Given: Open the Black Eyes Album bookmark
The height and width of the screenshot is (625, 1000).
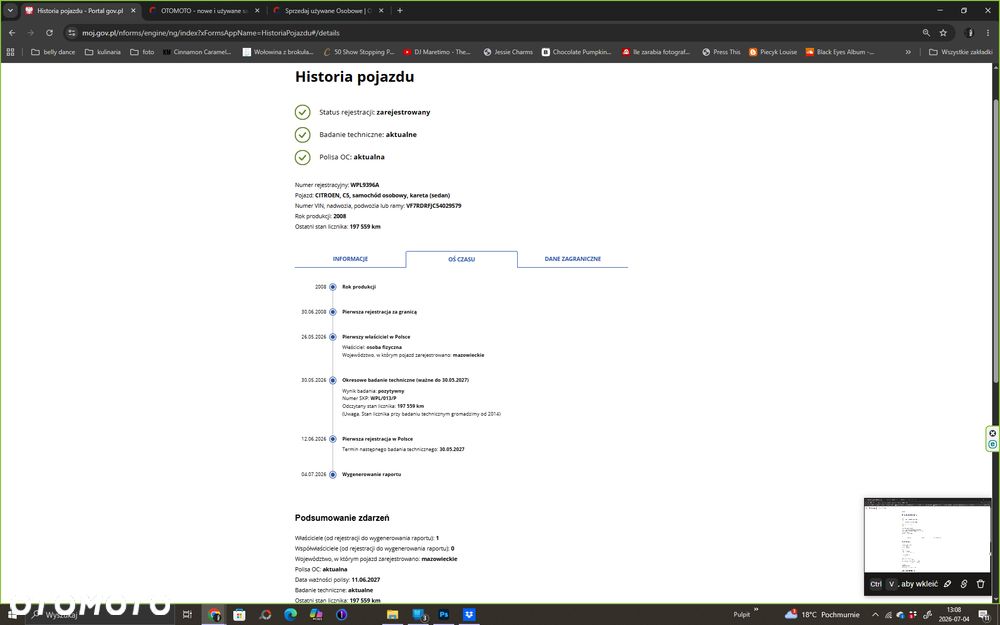Looking at the screenshot, I should tap(840, 52).
